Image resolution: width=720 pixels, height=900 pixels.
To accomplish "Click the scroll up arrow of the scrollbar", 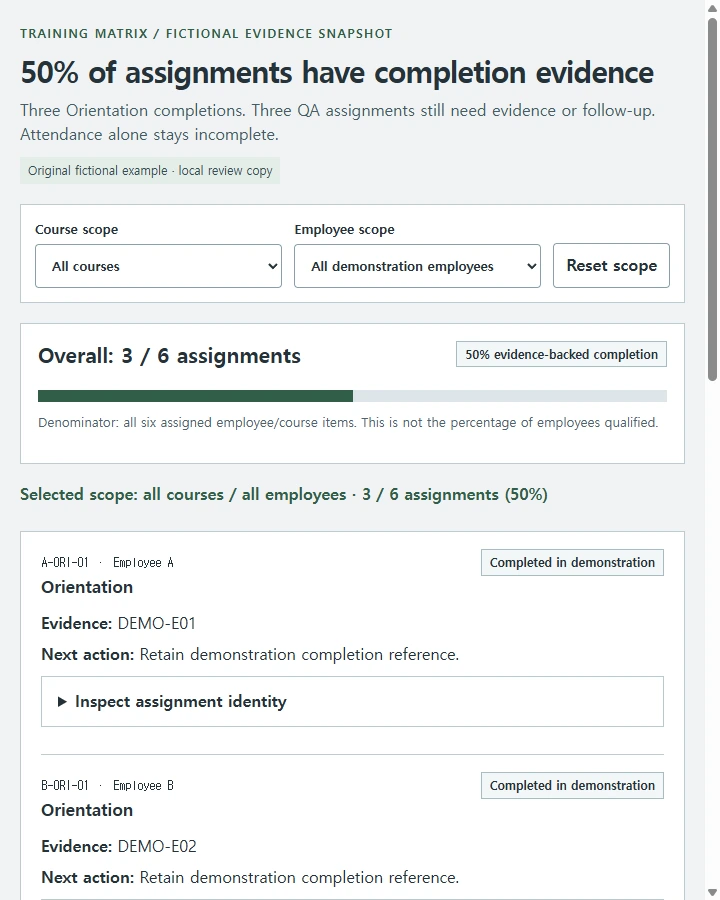I will pos(712,8).
